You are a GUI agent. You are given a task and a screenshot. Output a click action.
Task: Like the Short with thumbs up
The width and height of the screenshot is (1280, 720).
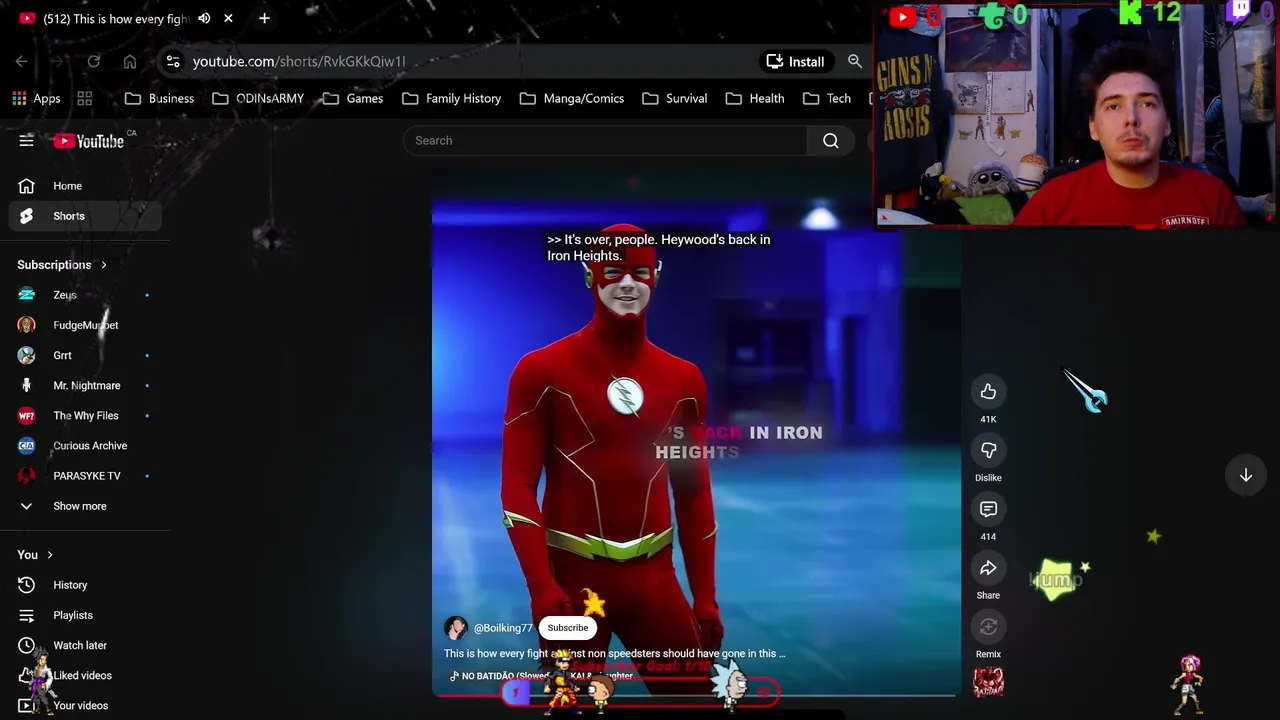pyautogui.click(x=988, y=392)
